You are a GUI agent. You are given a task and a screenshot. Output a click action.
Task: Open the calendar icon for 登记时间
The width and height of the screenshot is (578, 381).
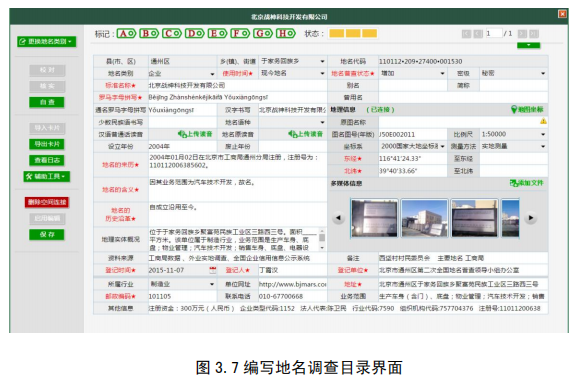(x=213, y=270)
